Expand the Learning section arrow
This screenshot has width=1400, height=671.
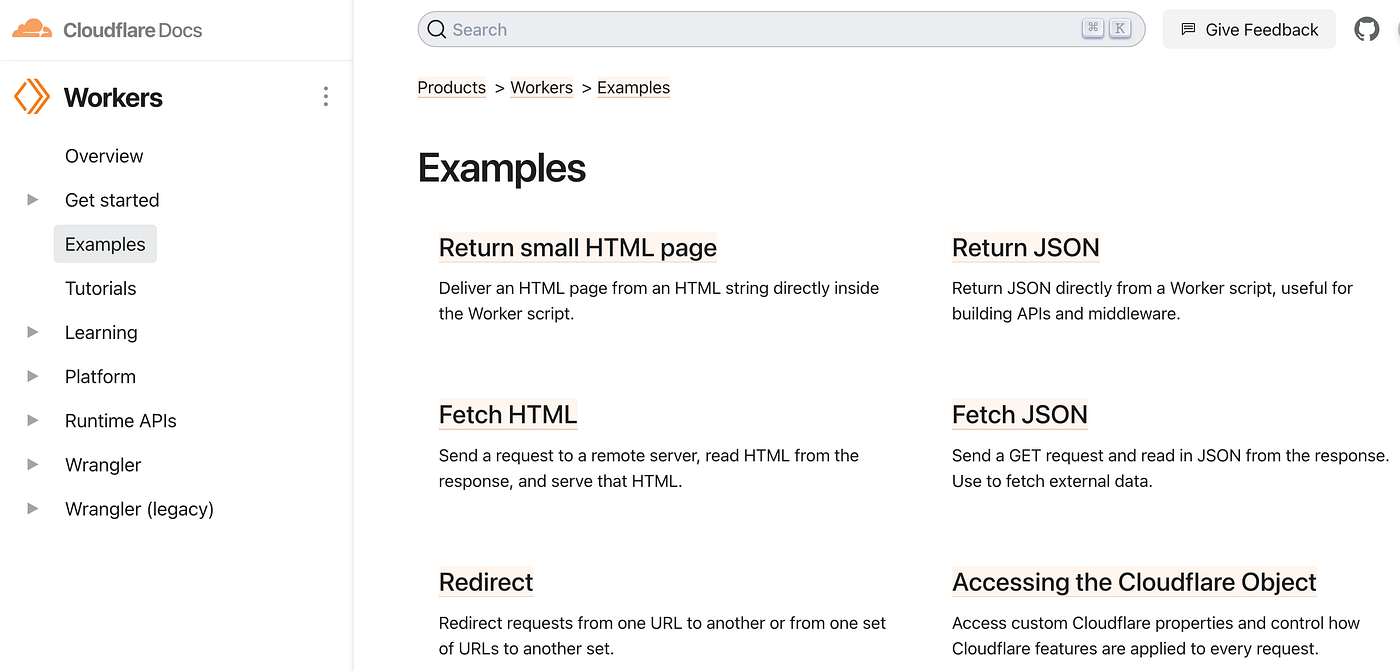(x=33, y=332)
